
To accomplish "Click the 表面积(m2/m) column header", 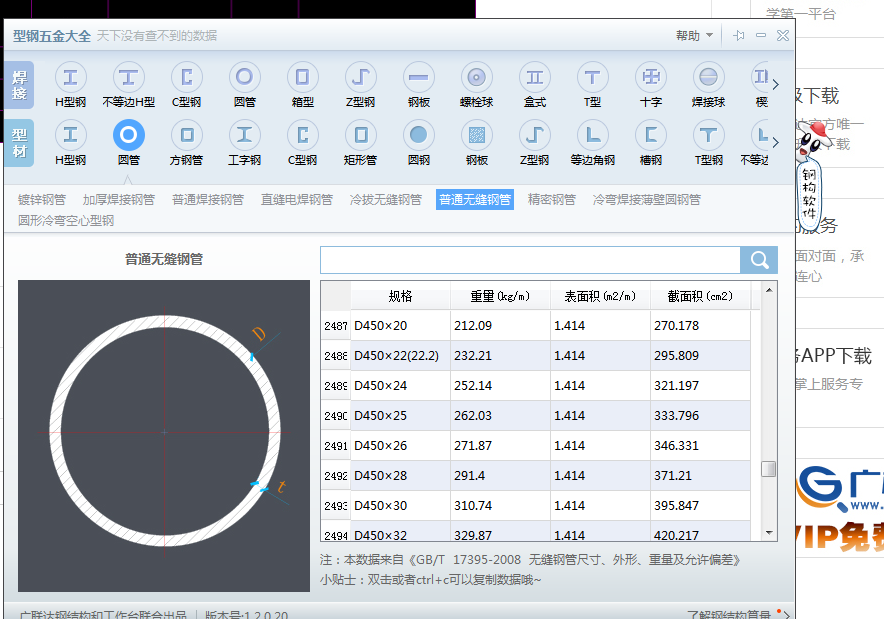I will point(600,296).
